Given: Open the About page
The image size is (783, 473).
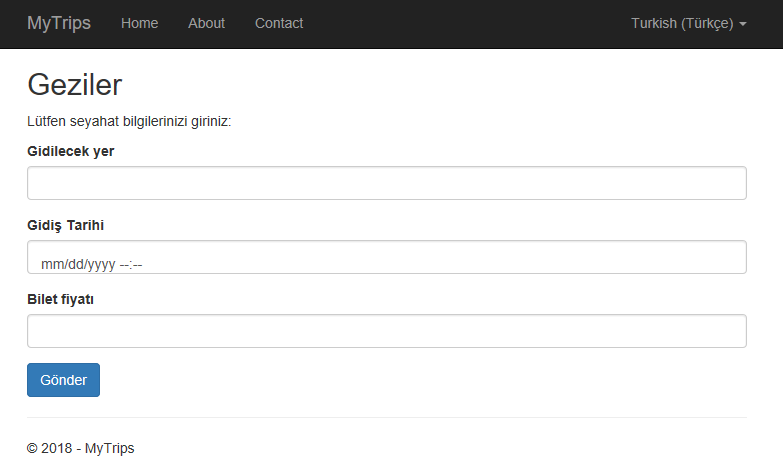Looking at the screenshot, I should tap(206, 23).
